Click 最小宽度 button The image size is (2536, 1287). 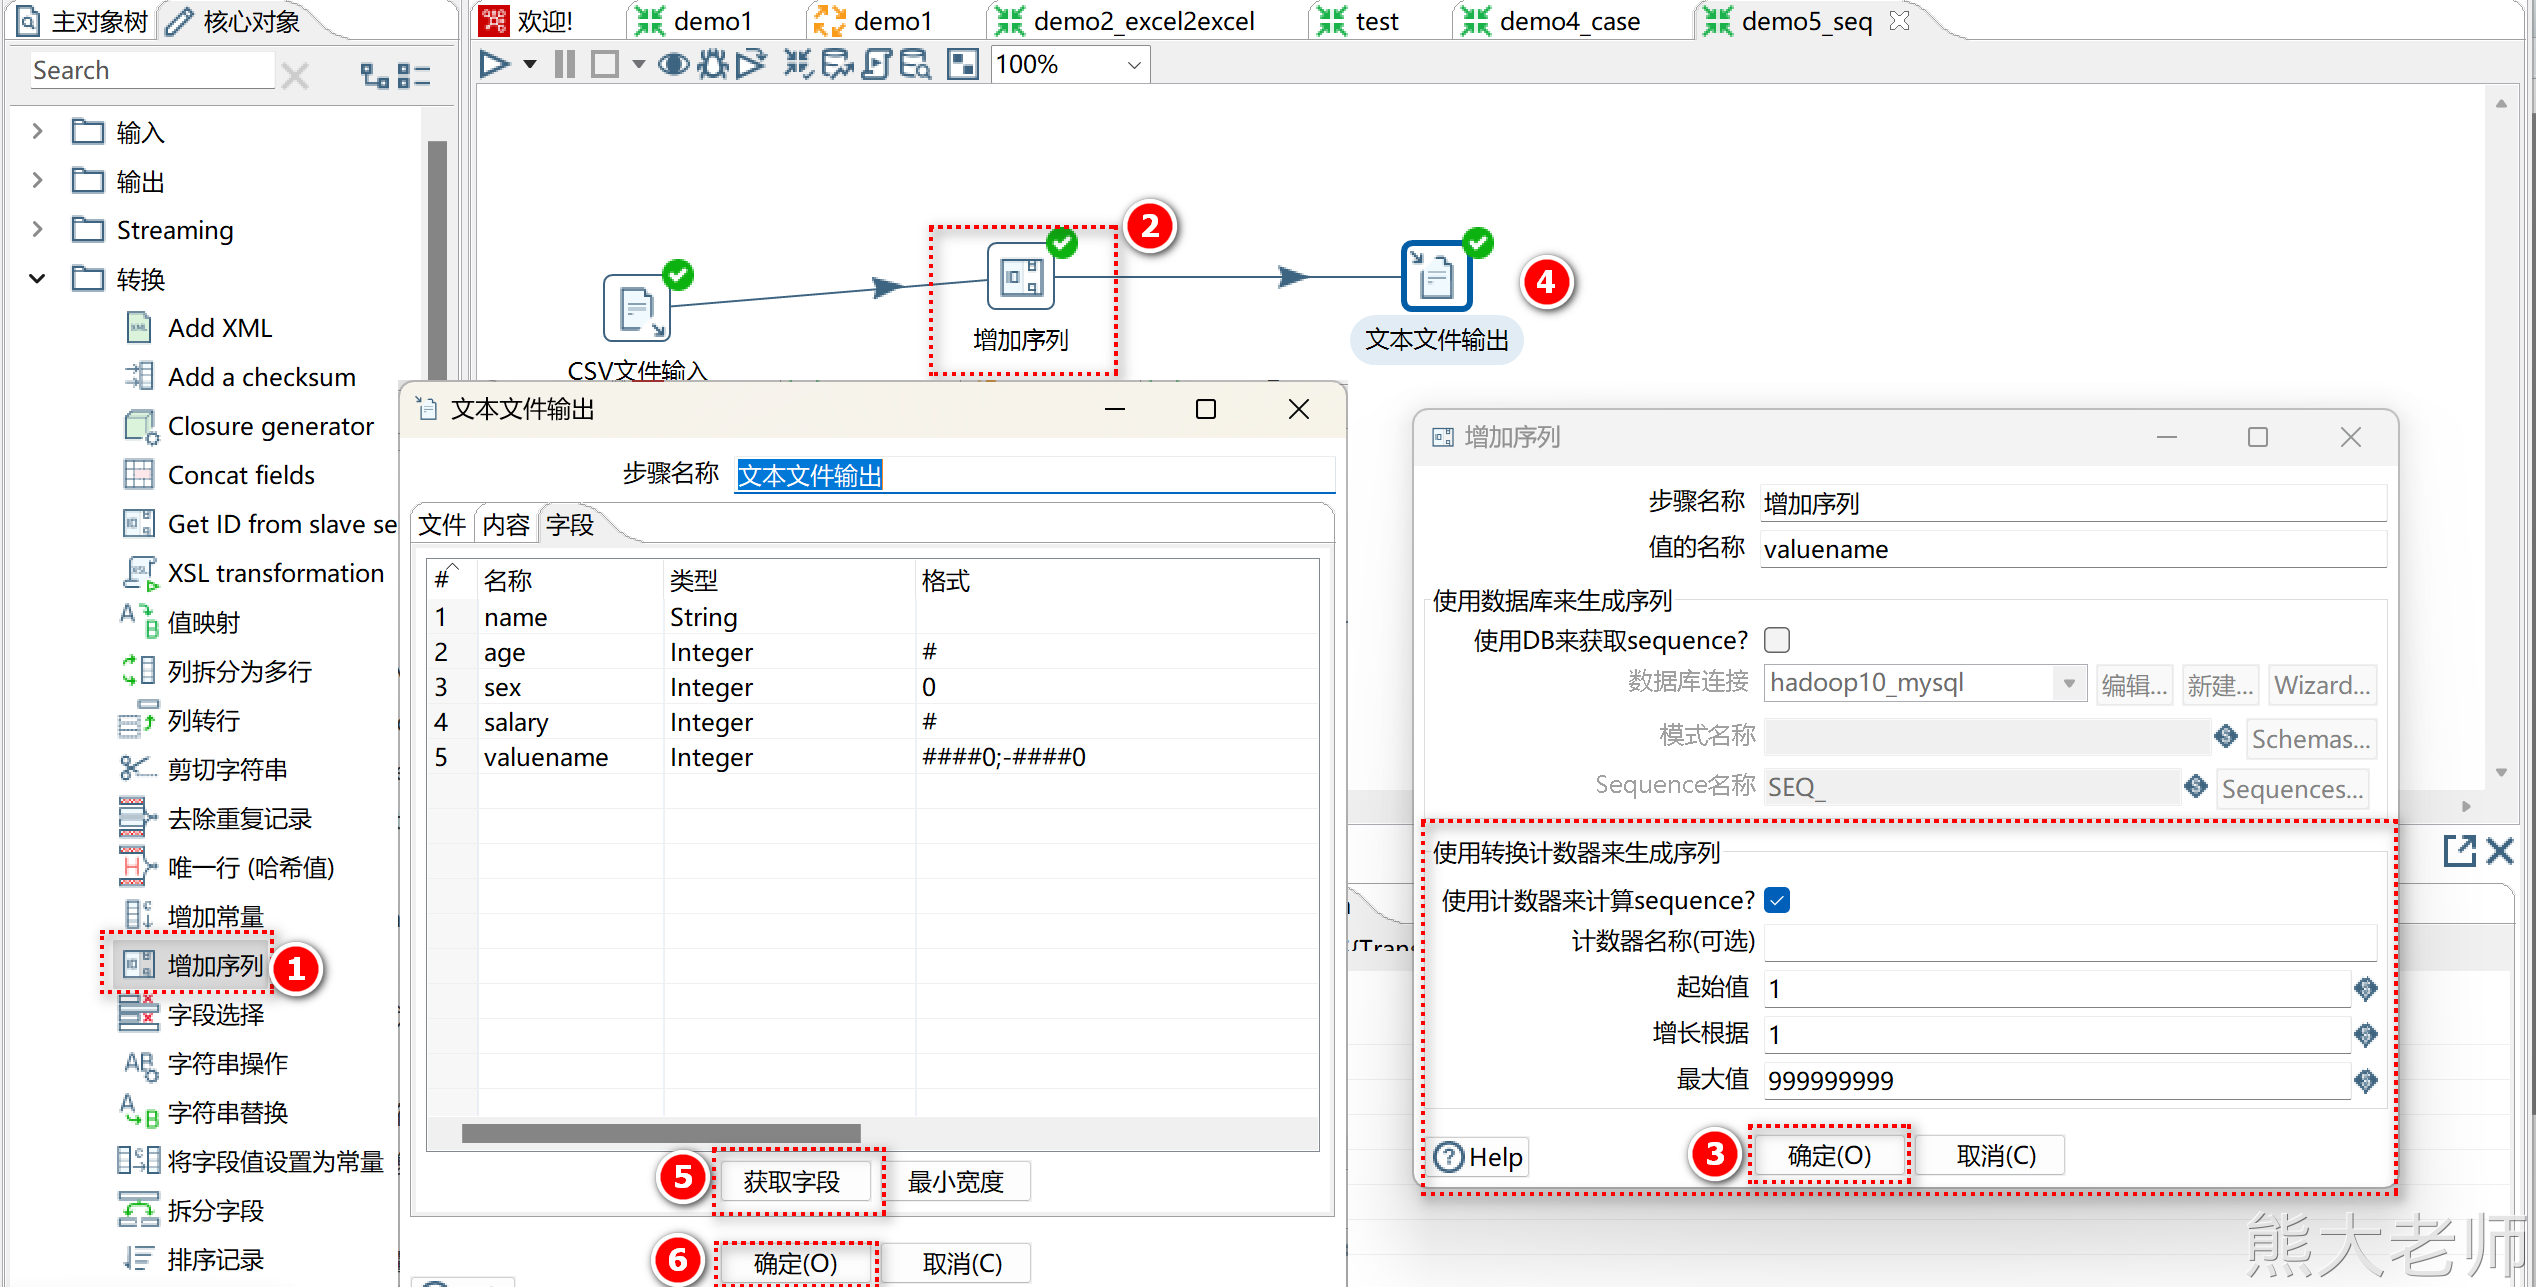click(x=955, y=1182)
